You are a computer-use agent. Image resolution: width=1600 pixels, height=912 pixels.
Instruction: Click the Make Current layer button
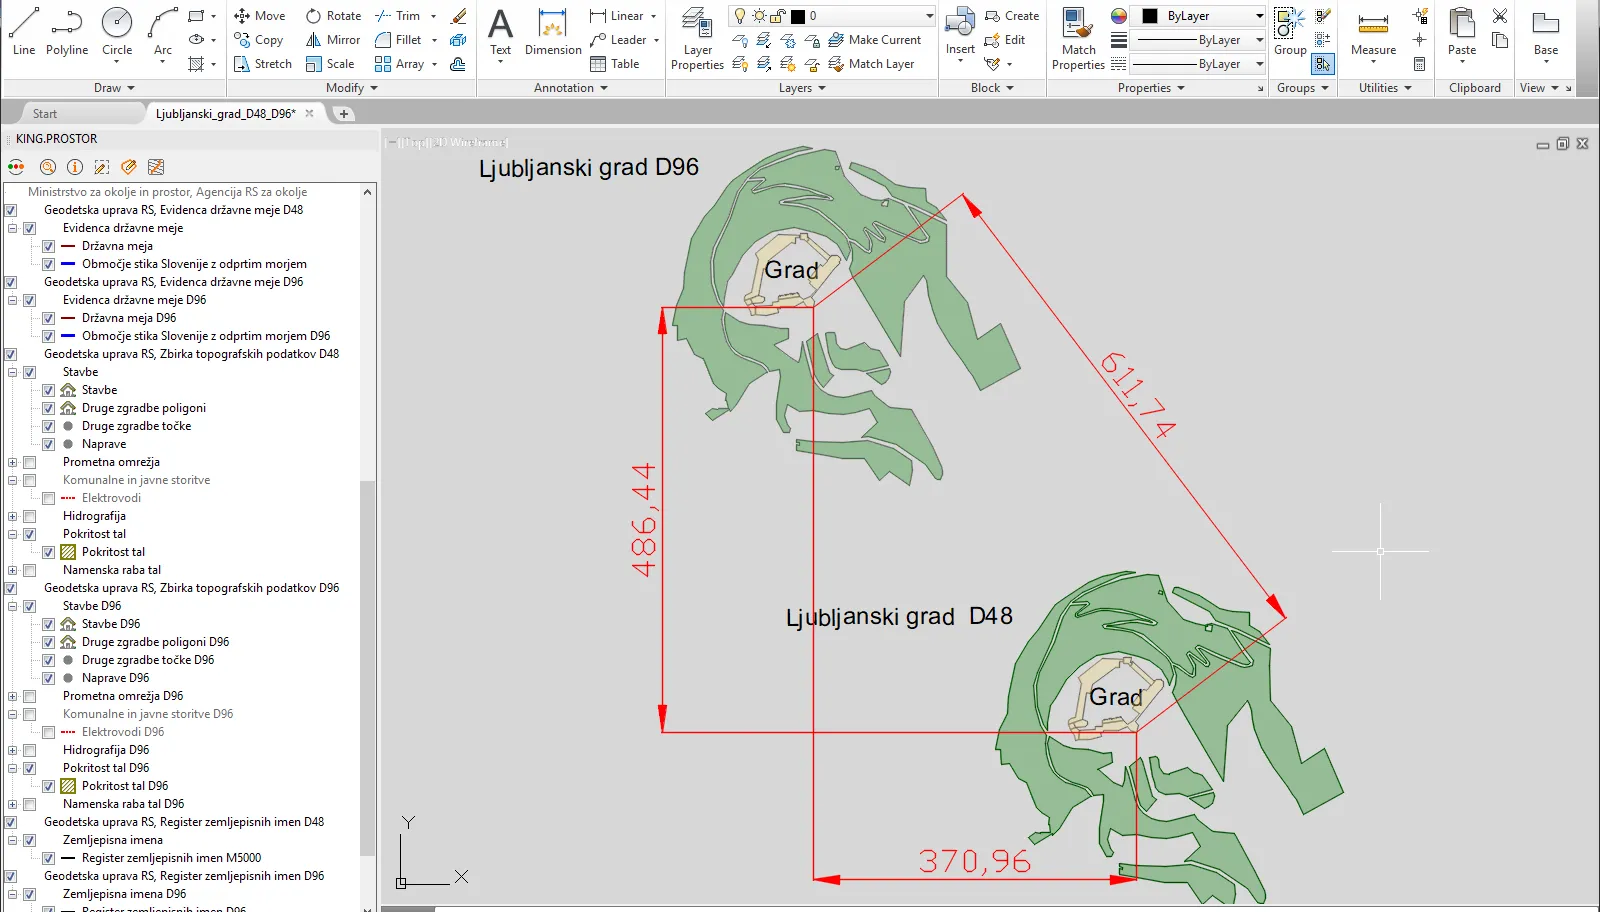point(875,40)
